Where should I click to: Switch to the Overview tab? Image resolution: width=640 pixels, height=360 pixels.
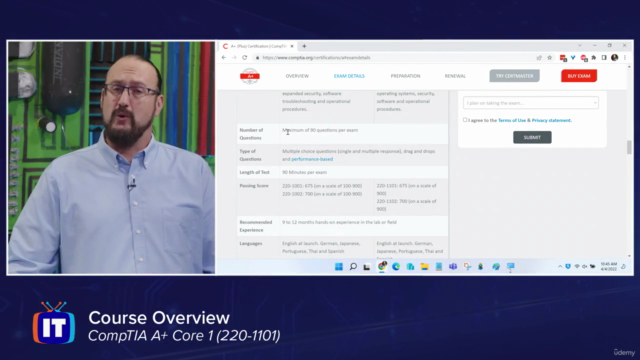coord(297,76)
